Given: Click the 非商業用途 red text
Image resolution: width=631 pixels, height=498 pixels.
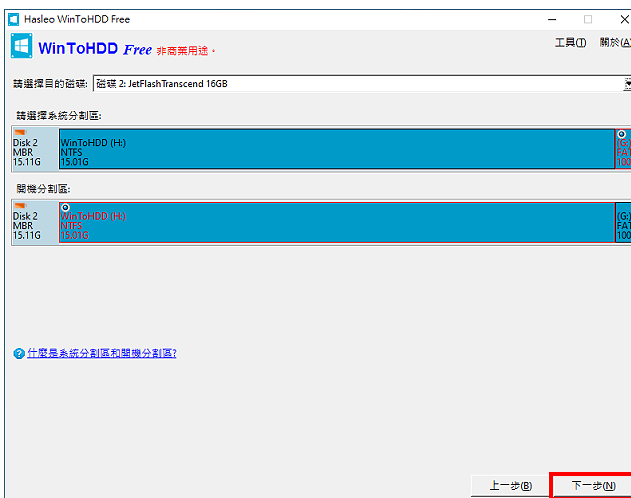Looking at the screenshot, I should coord(186,51).
